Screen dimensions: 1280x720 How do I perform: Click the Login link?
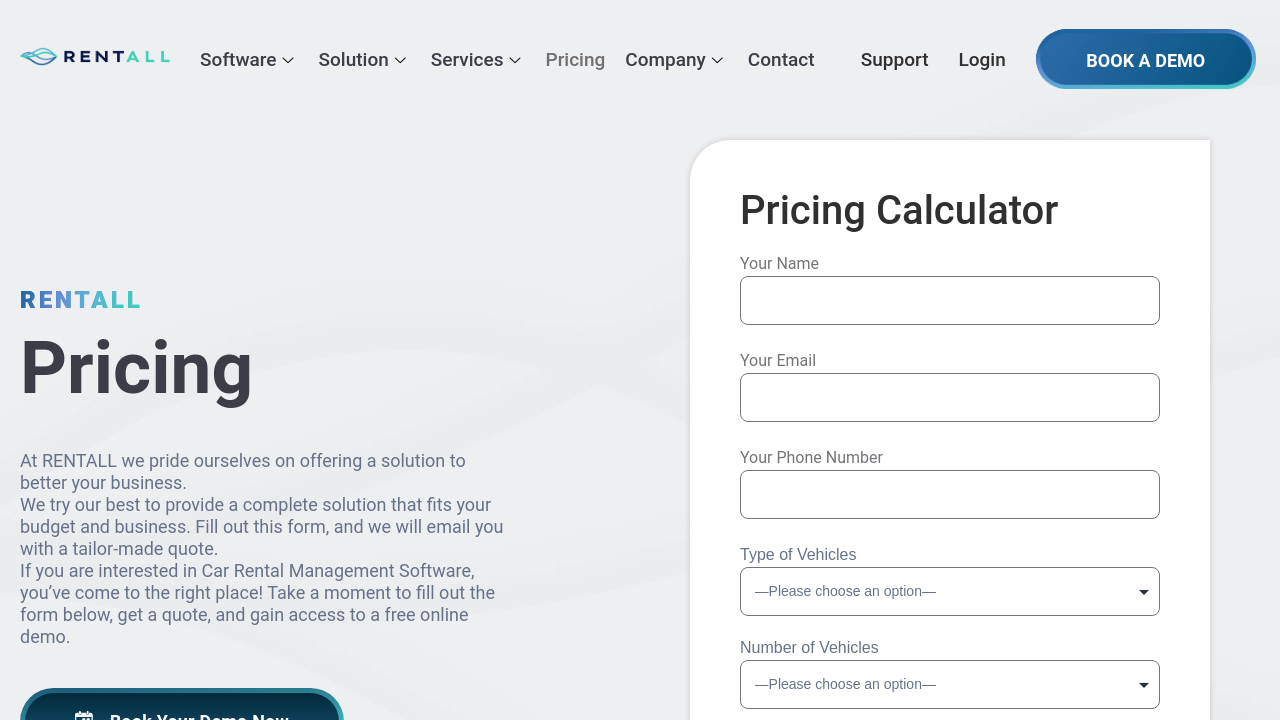pyautogui.click(x=982, y=60)
